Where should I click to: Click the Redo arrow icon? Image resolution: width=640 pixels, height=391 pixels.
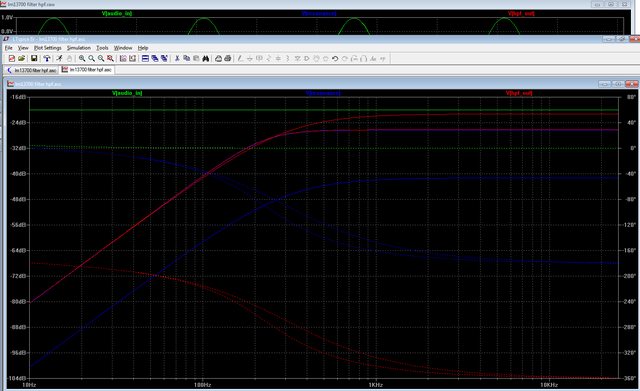pyautogui.click(x=345, y=58)
